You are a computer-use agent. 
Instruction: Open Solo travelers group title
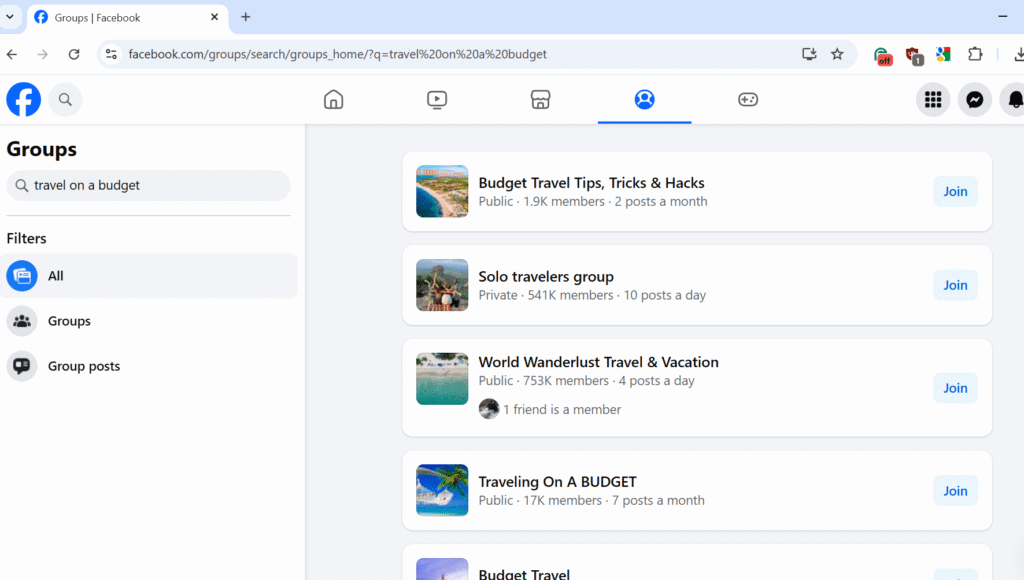(546, 276)
